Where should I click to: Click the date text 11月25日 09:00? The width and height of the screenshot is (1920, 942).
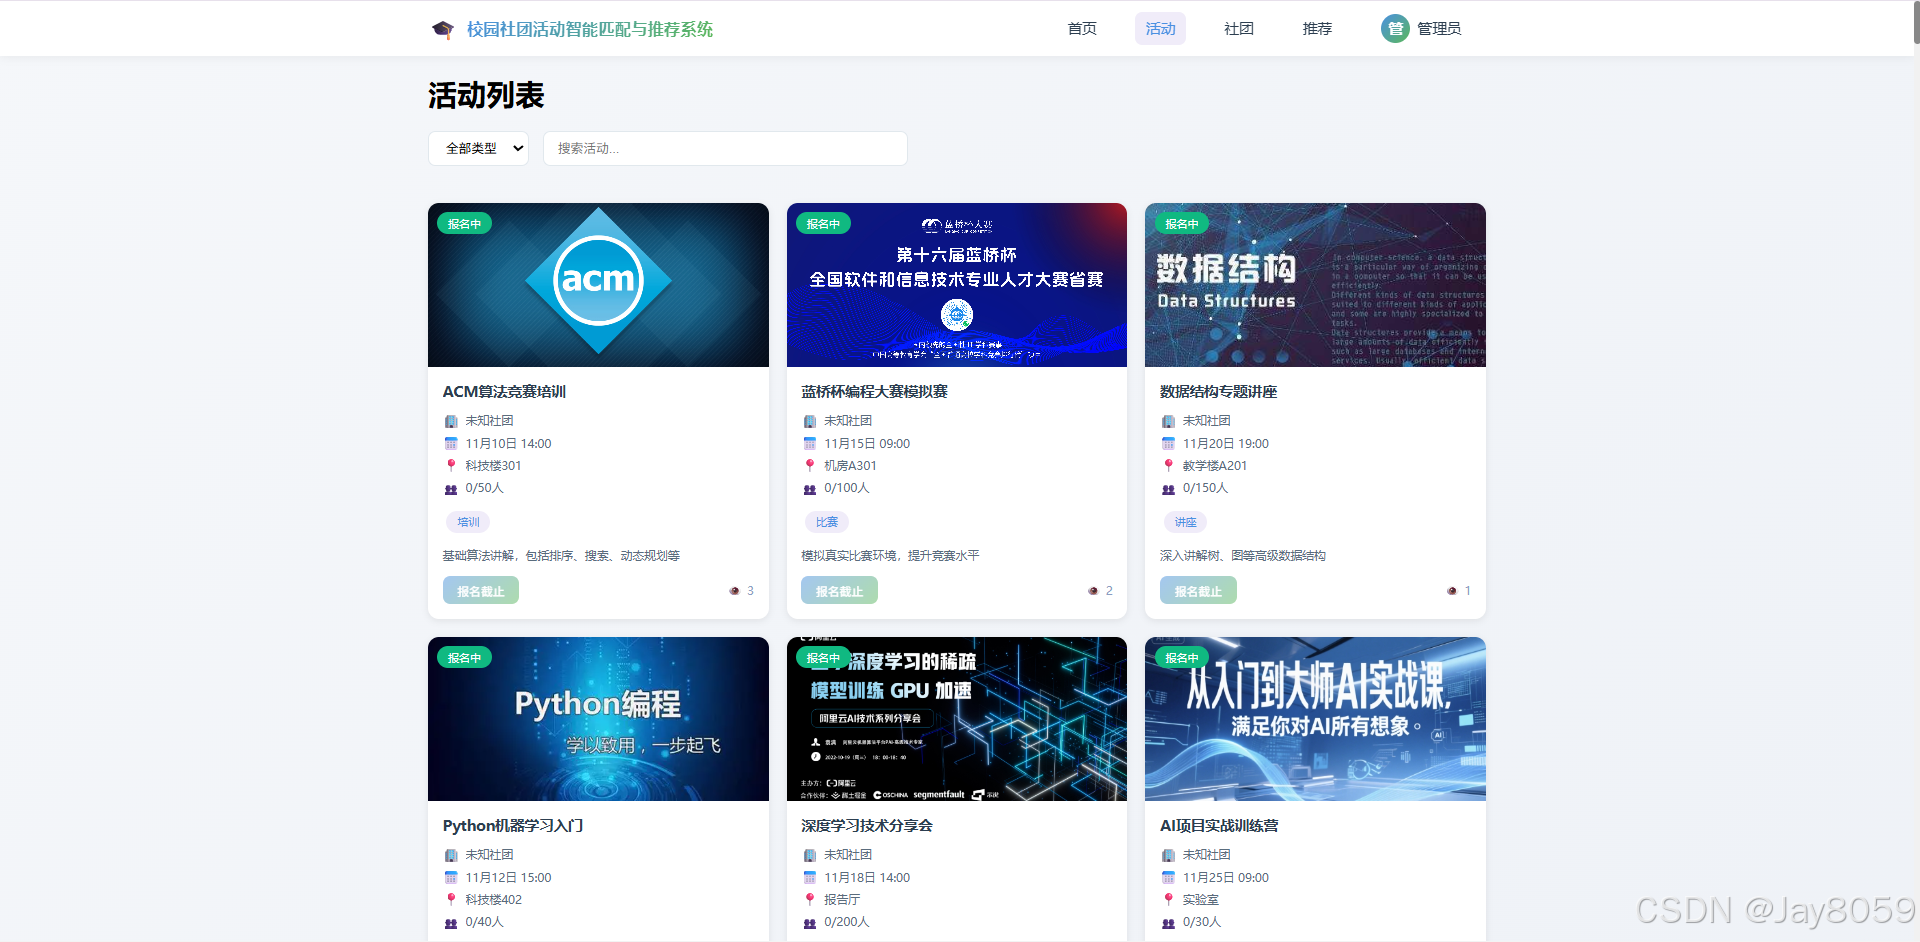tap(1226, 878)
